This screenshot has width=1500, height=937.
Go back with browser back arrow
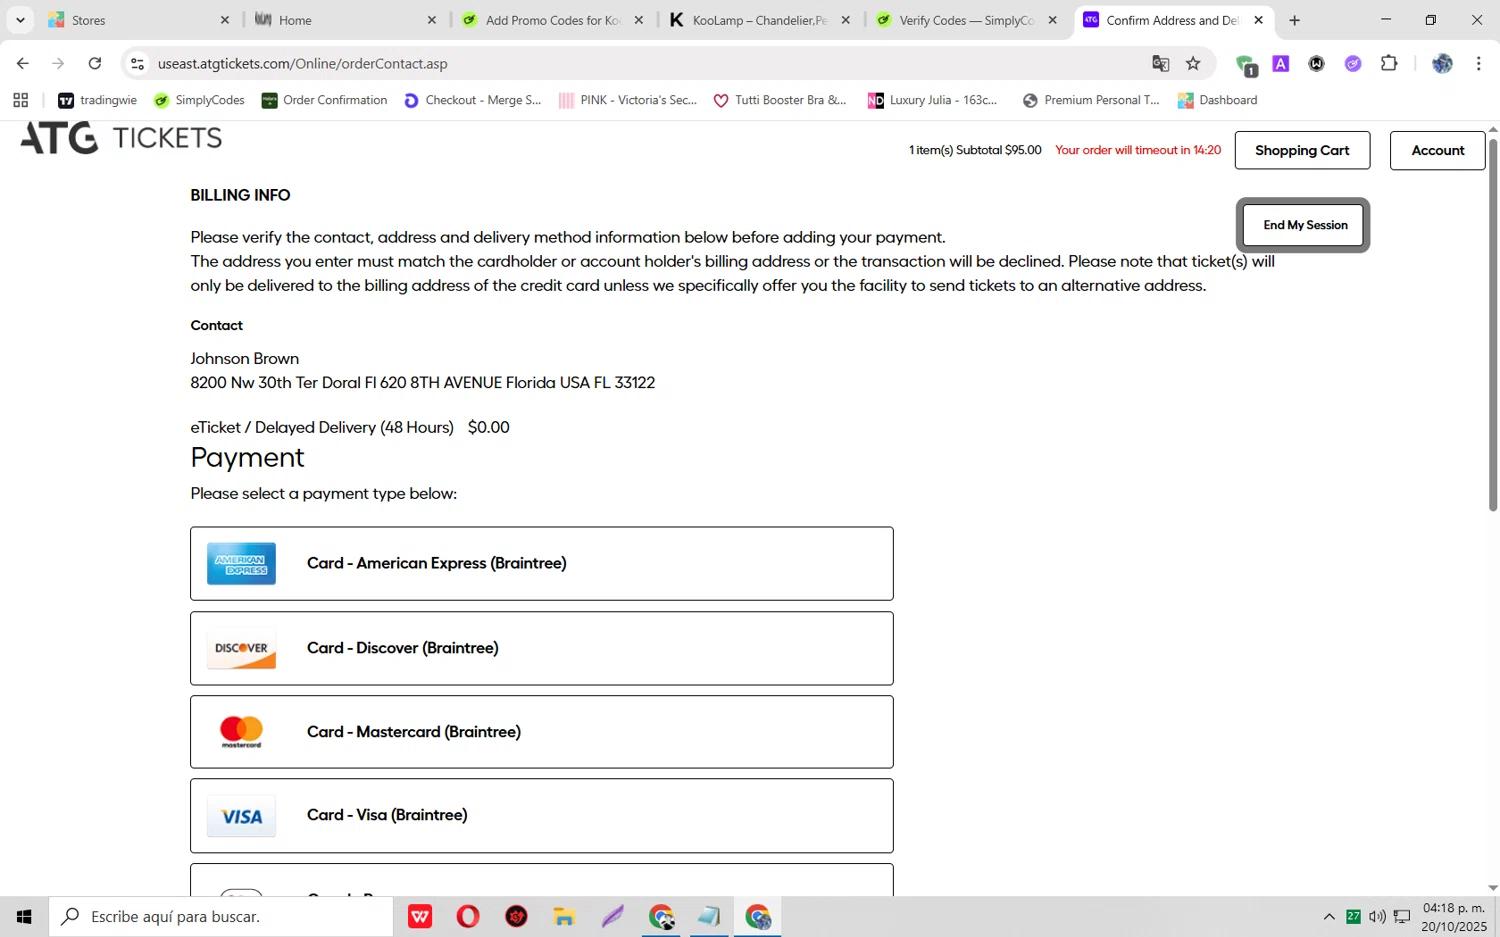point(22,63)
